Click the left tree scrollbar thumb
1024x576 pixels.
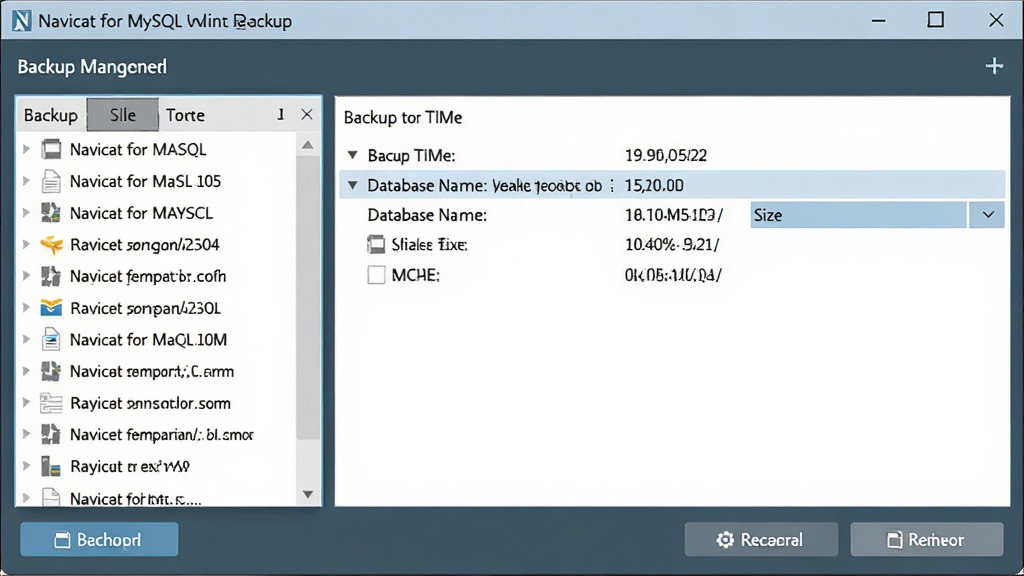[x=308, y=297]
